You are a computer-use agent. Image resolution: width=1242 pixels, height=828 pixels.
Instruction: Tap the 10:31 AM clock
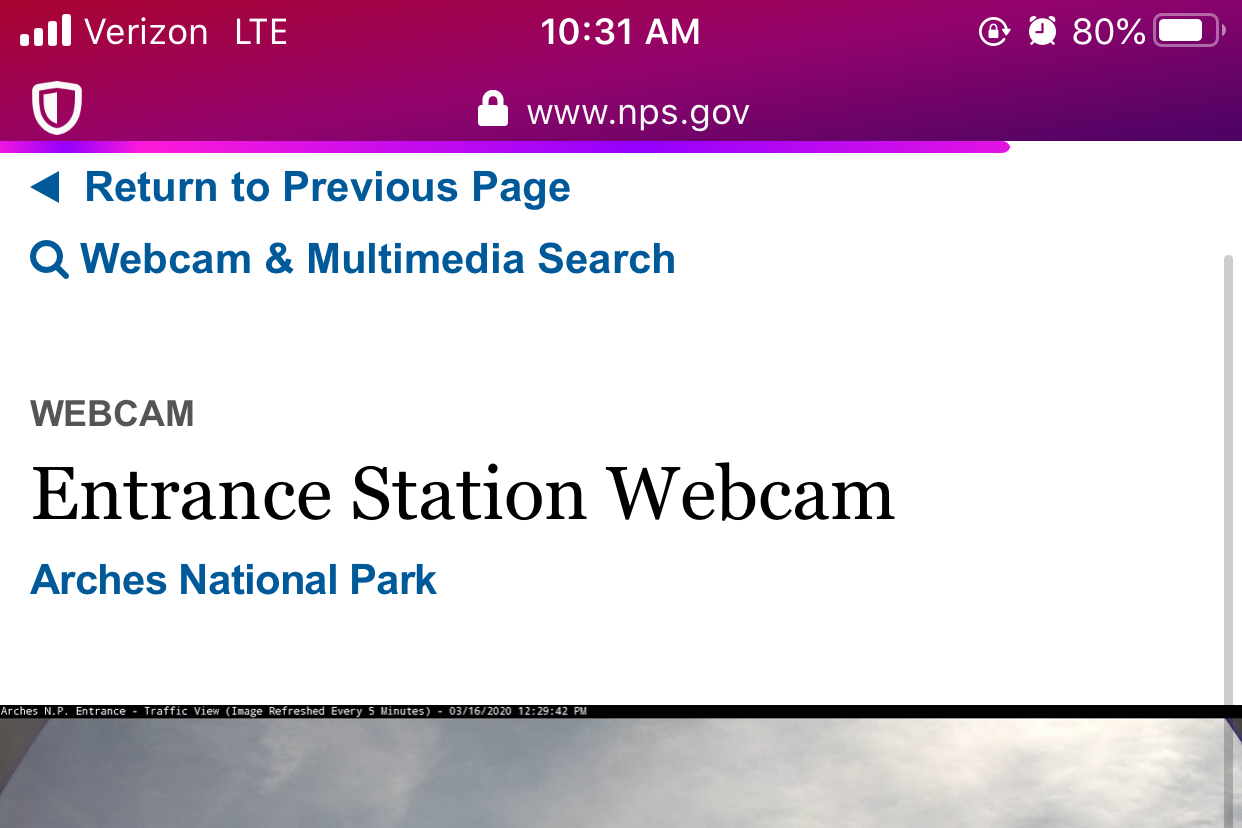[620, 32]
